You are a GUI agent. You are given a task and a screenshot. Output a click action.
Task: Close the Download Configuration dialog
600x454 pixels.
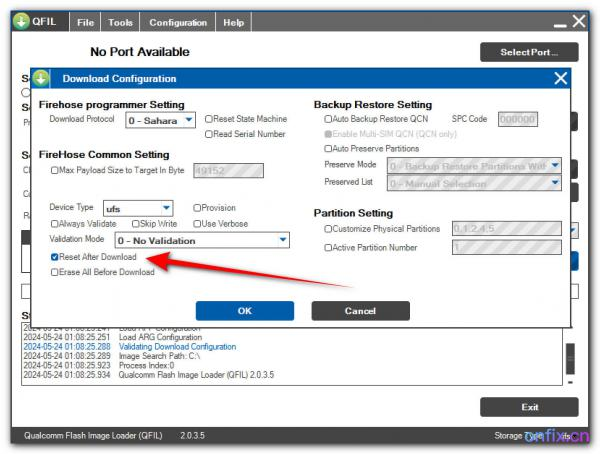click(x=561, y=78)
